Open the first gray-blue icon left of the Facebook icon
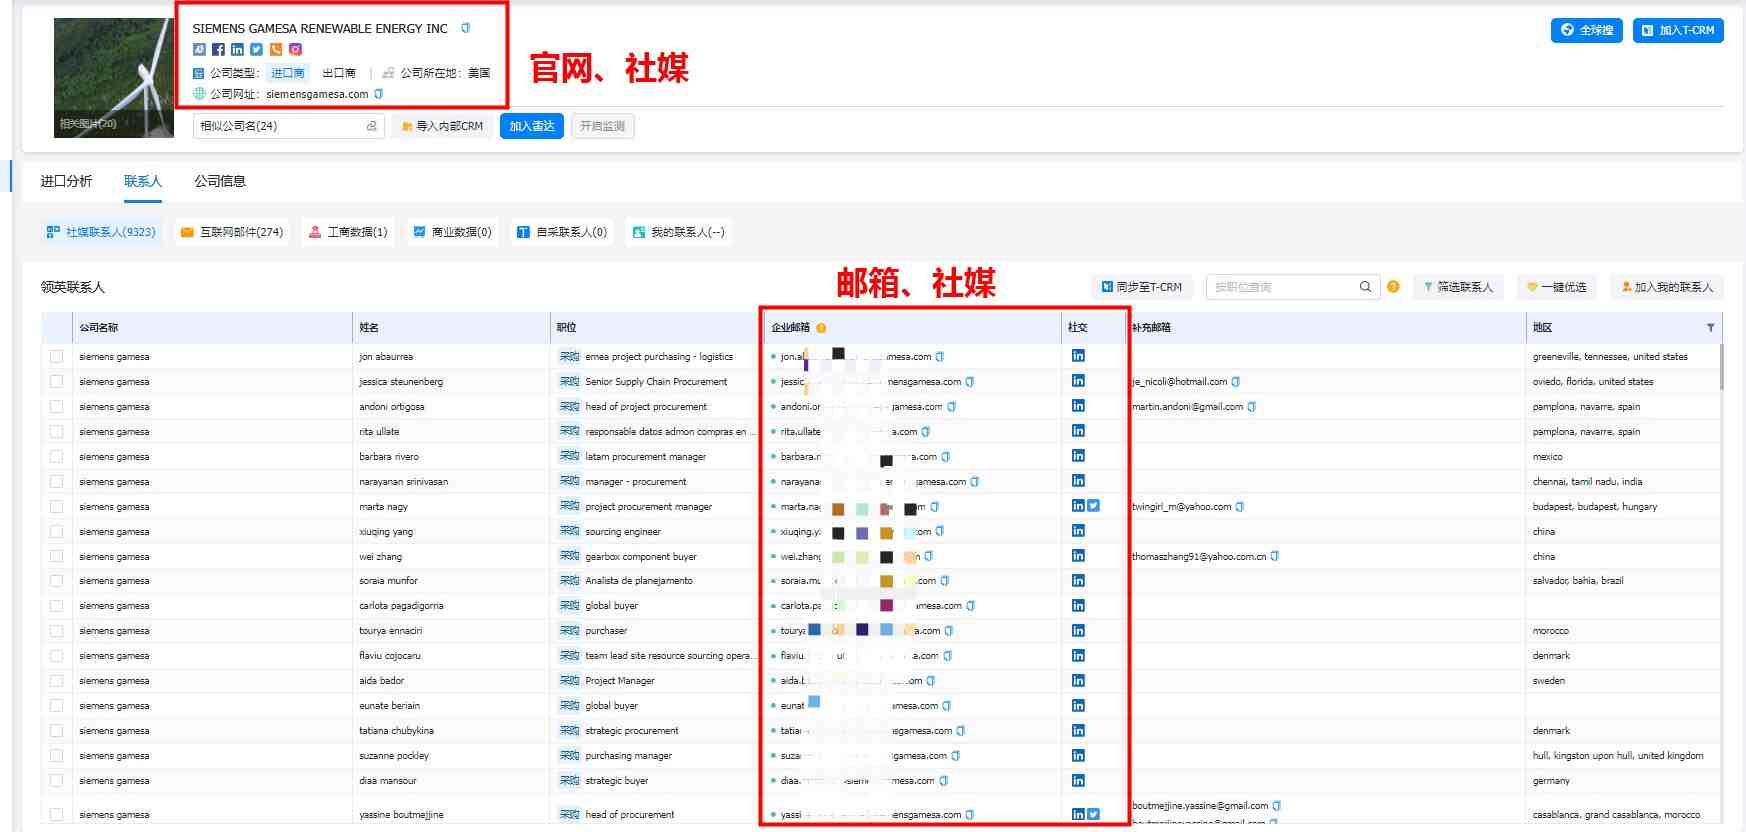This screenshot has height=832, width=1746. click(x=199, y=49)
